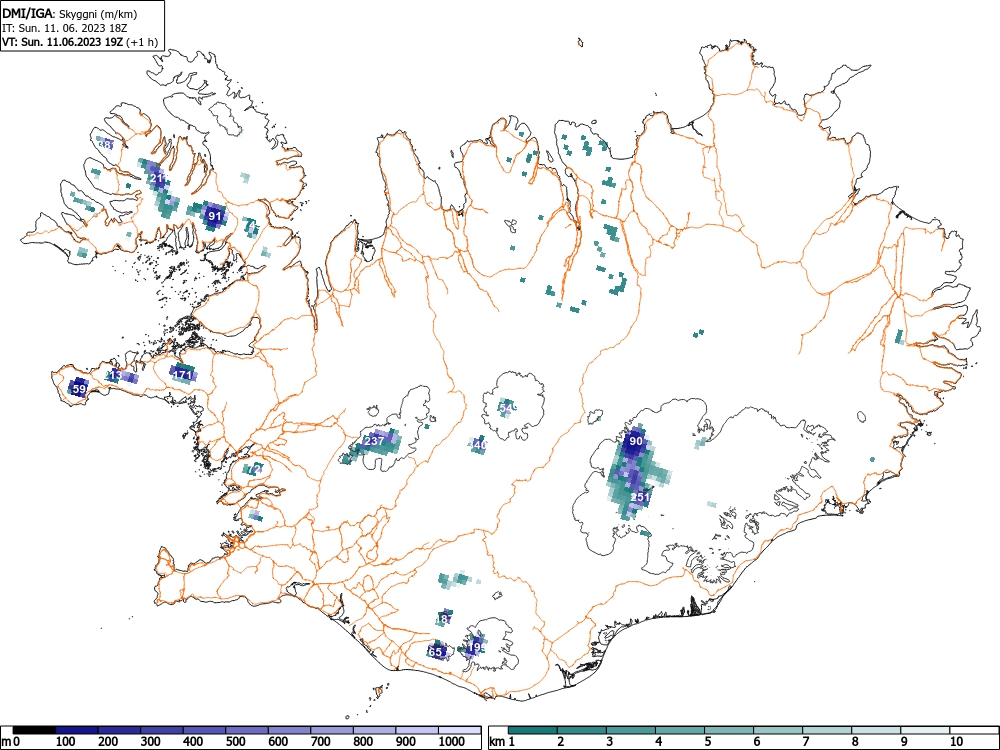This screenshot has height=750, width=1000.
Task: Pick the lavender swatch above the 1000 m label
Action: (459, 730)
